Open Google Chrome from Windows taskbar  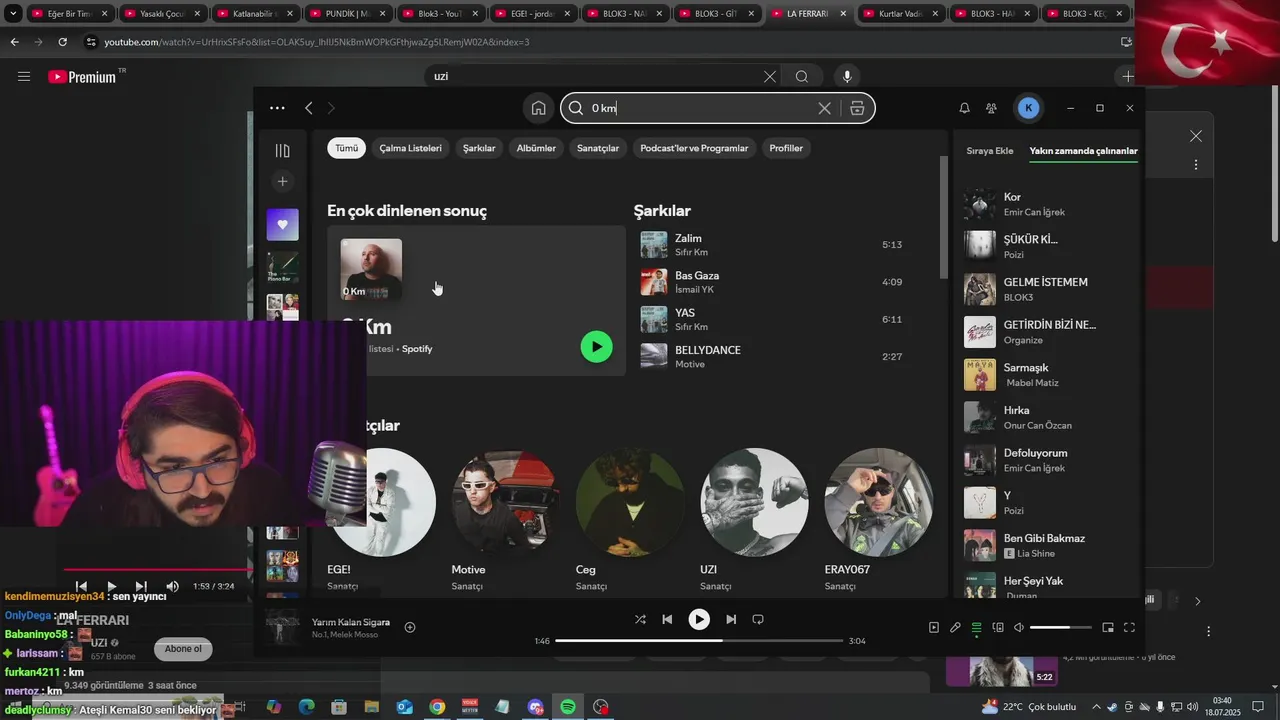point(437,707)
